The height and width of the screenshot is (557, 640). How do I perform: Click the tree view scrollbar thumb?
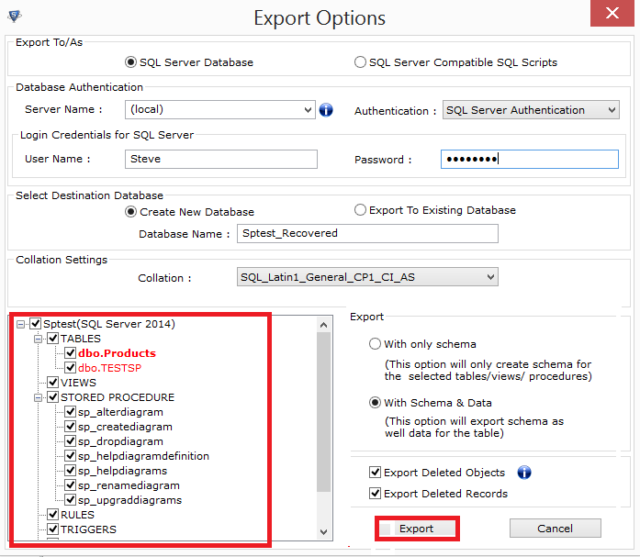tap(324, 412)
